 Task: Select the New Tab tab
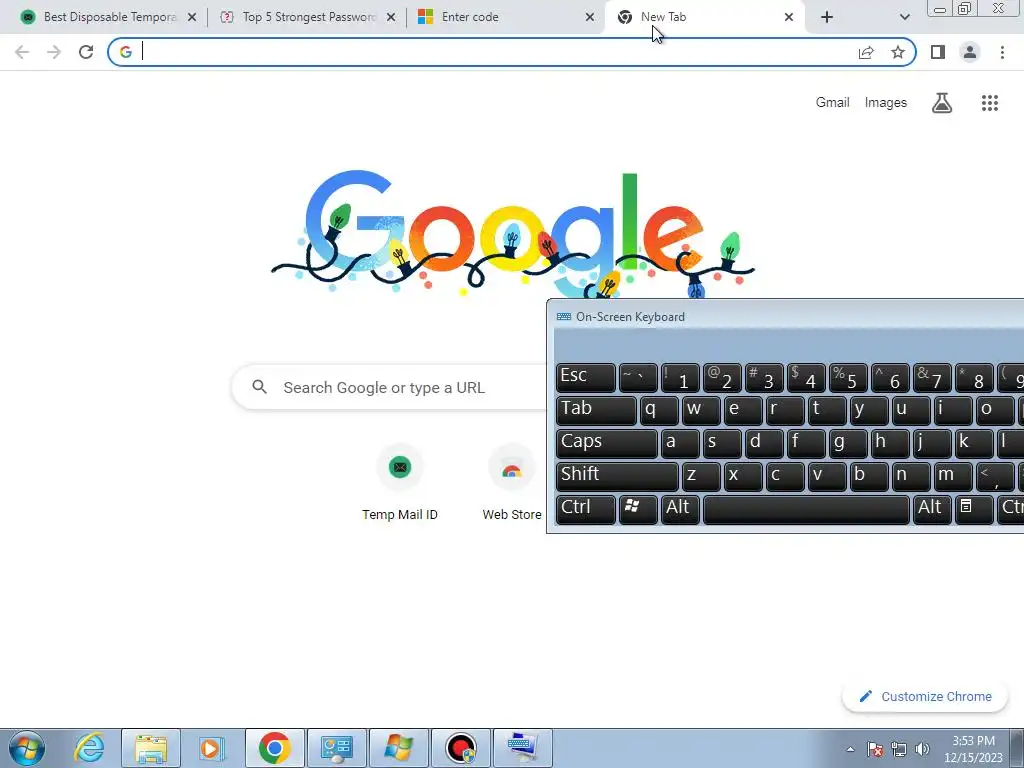pos(705,17)
